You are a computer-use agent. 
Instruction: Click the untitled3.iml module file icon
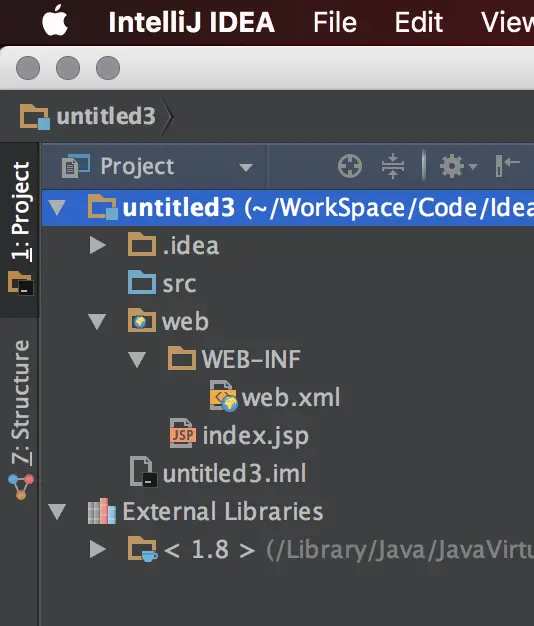[x=143, y=472]
